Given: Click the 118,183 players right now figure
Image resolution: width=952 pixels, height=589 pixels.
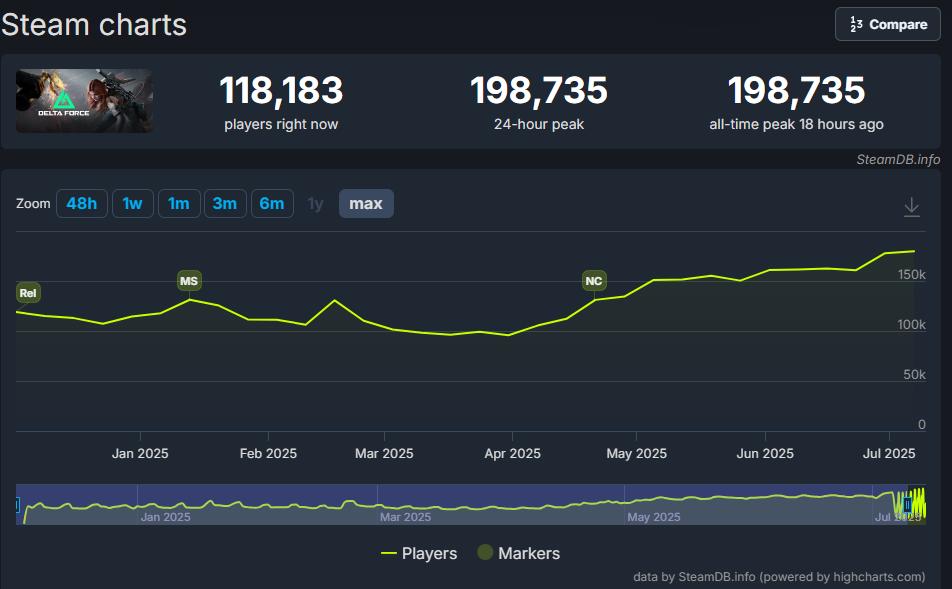Looking at the screenshot, I should 281,90.
